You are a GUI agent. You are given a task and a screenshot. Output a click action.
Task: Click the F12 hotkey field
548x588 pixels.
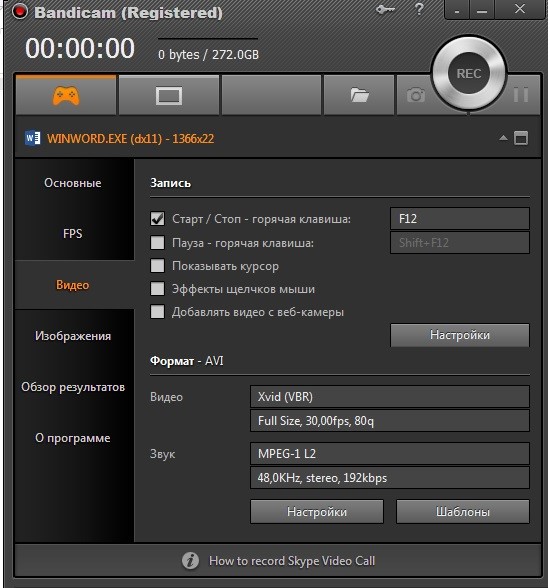click(460, 219)
